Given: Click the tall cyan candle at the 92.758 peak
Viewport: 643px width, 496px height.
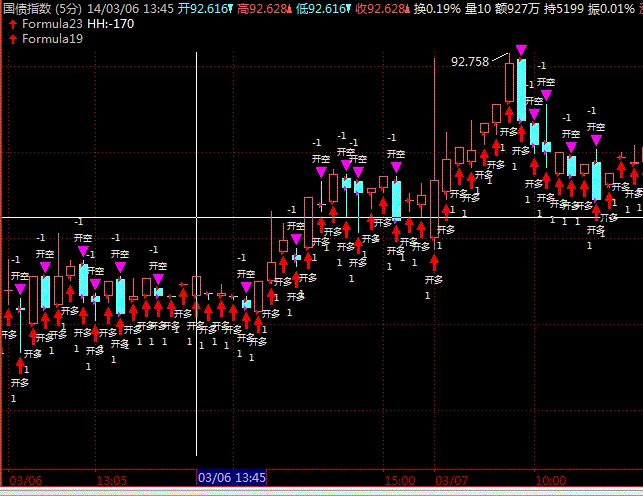Looking at the screenshot, I should tap(521, 90).
